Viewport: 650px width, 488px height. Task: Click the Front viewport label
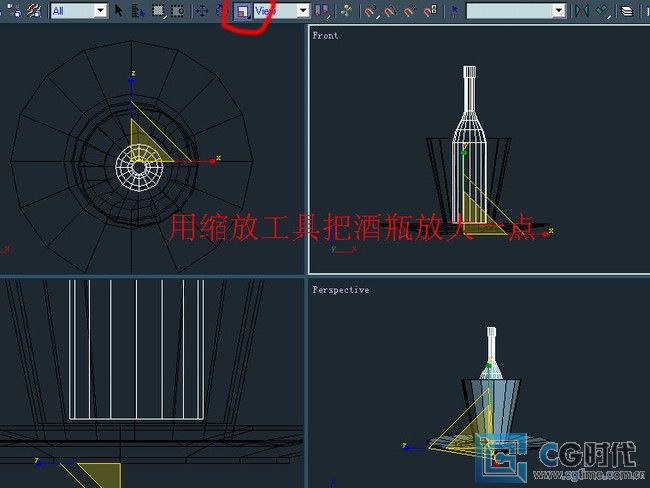[x=325, y=36]
